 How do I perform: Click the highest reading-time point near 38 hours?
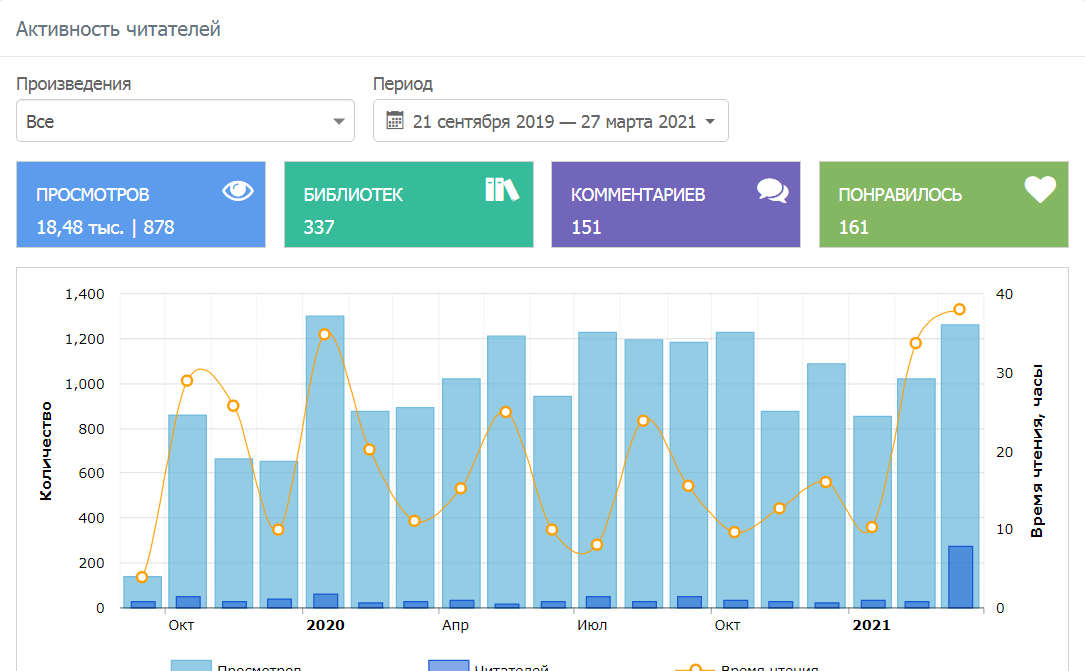pos(959,310)
